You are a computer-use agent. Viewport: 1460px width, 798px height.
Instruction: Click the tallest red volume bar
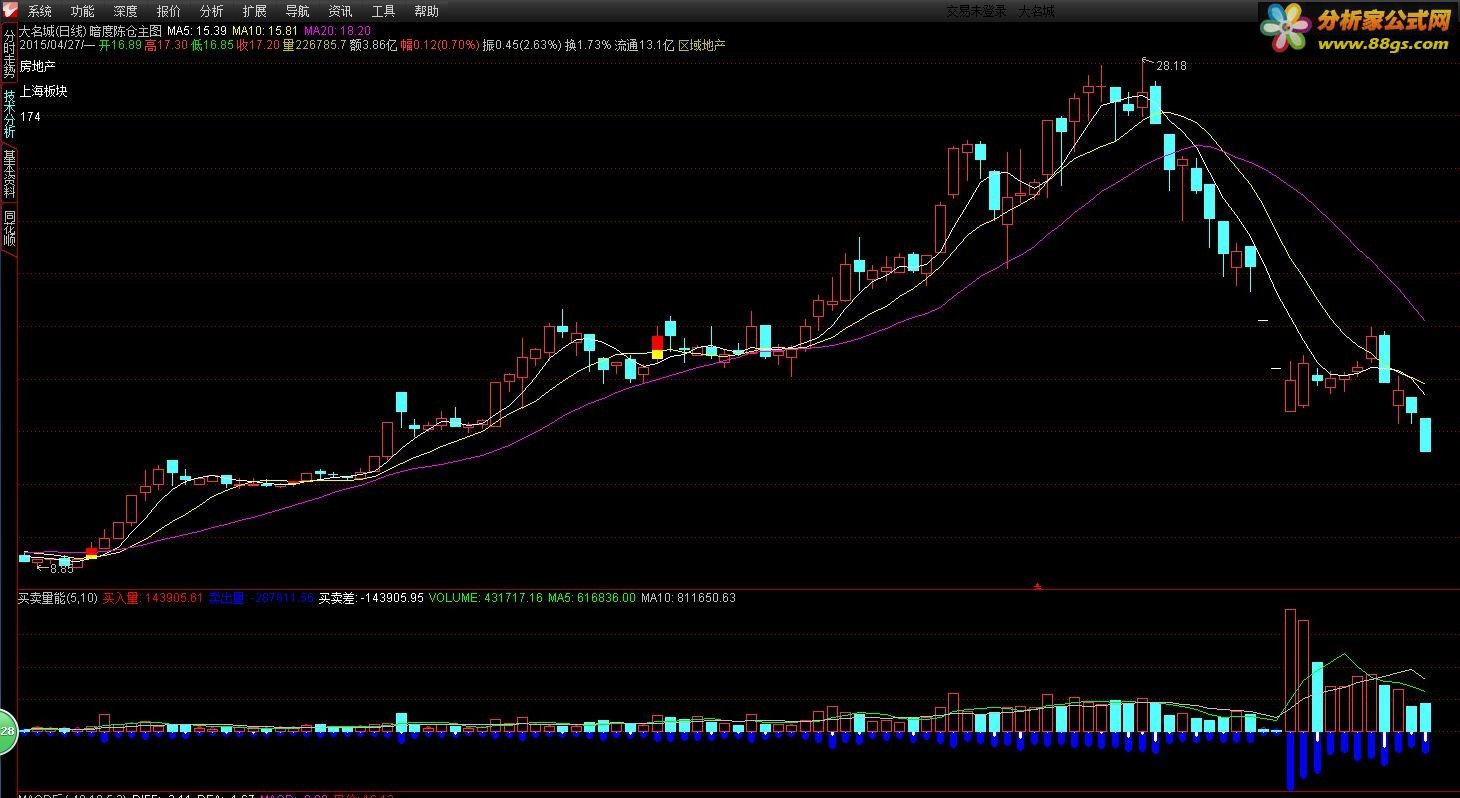1290,670
